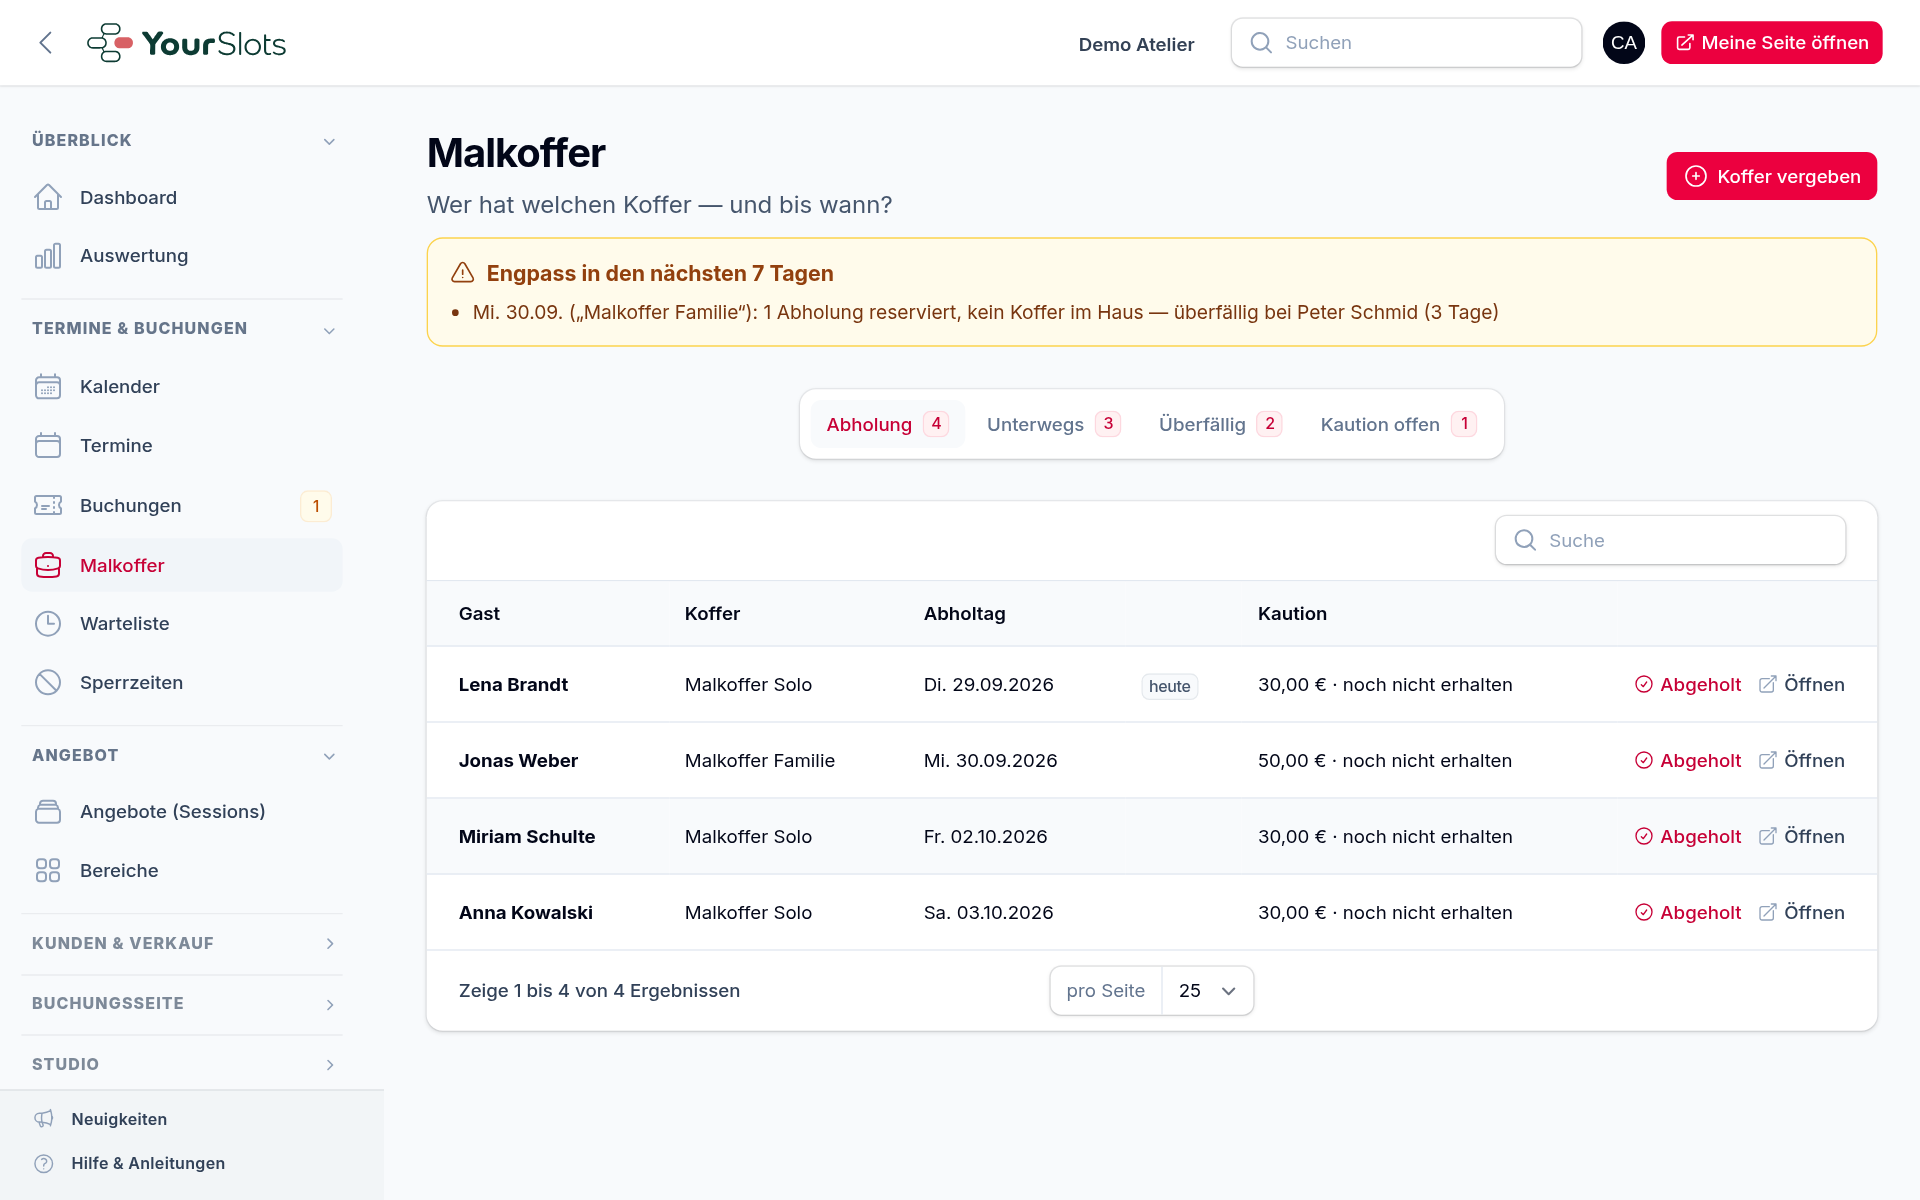Mark Lena Brandt's Koffer as Abgeholt

1688,685
